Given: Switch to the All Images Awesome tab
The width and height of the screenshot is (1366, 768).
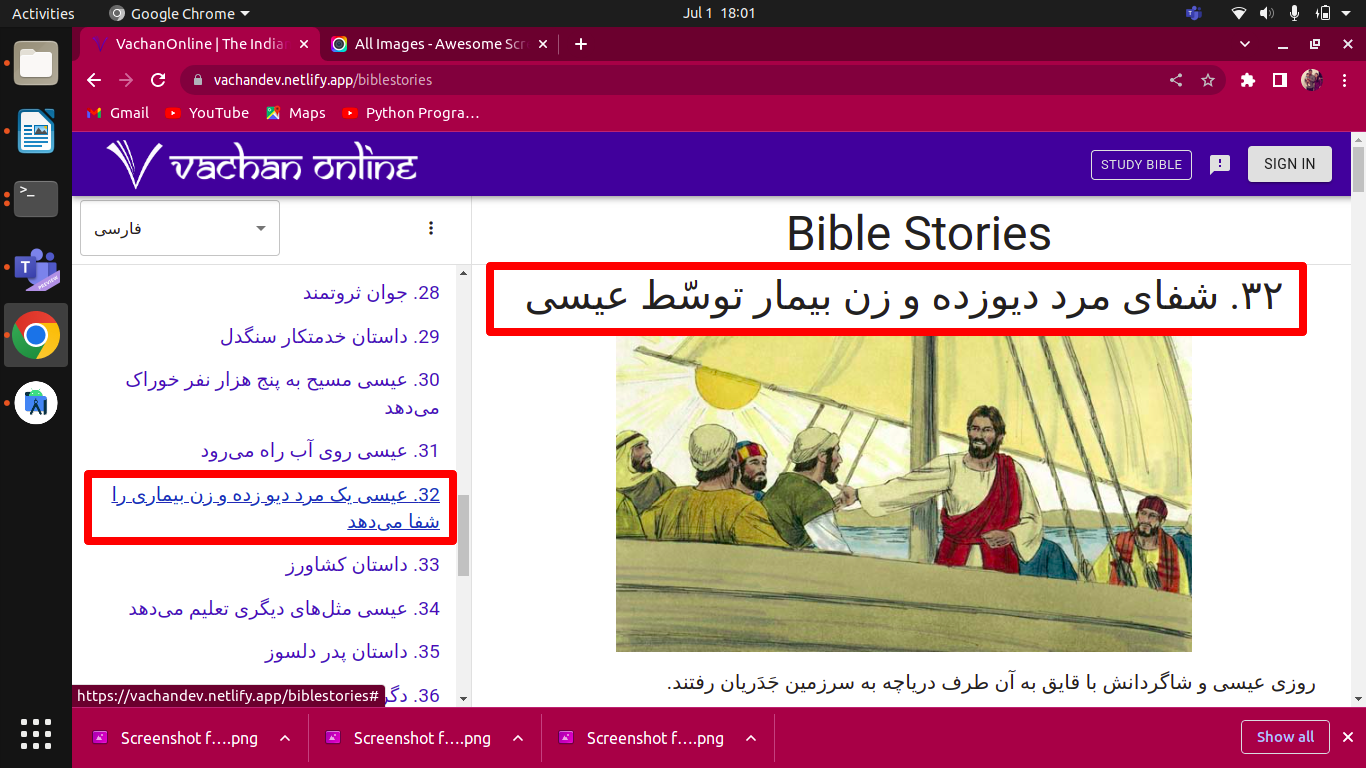Looking at the screenshot, I should (x=430, y=44).
